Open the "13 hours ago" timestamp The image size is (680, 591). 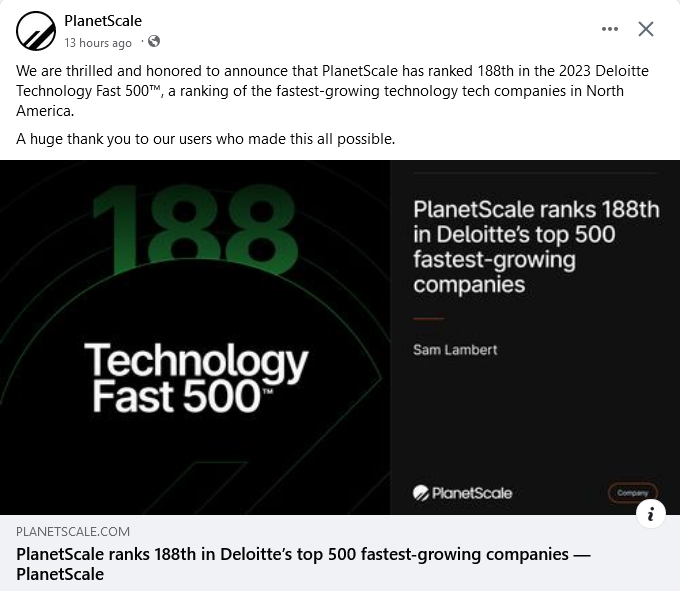[x=98, y=43]
